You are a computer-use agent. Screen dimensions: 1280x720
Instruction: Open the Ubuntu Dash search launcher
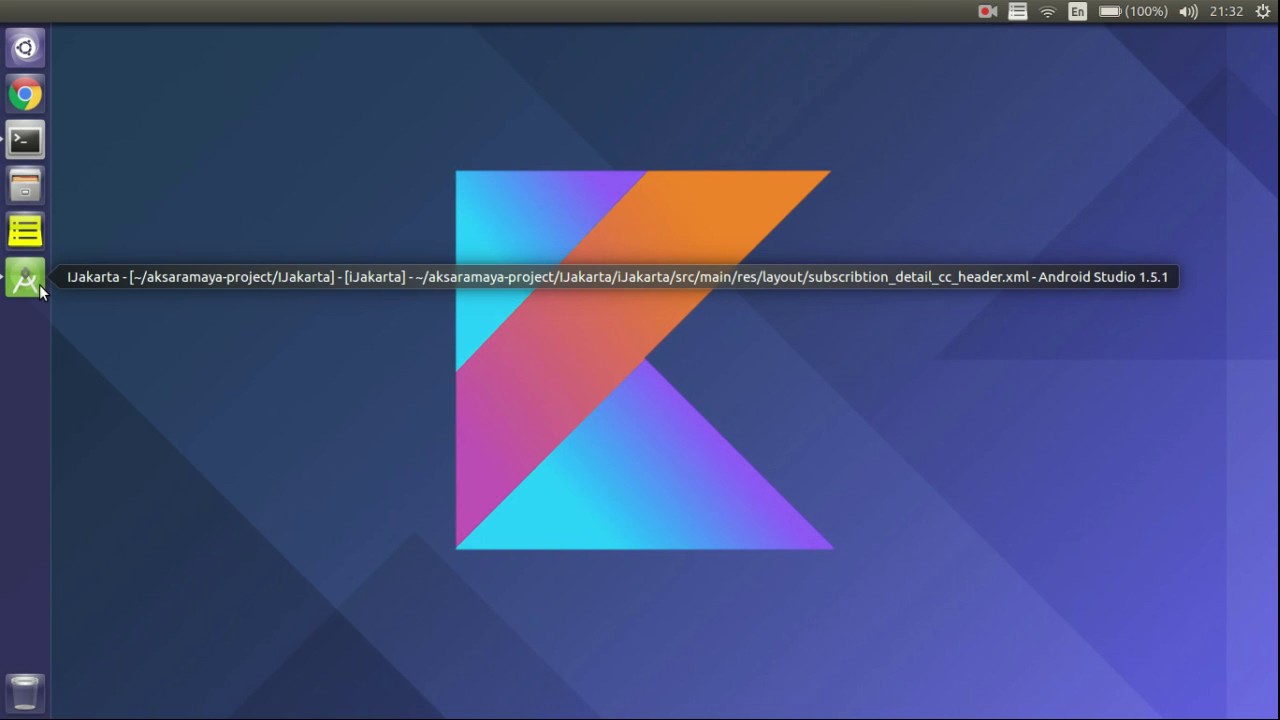[x=25, y=48]
